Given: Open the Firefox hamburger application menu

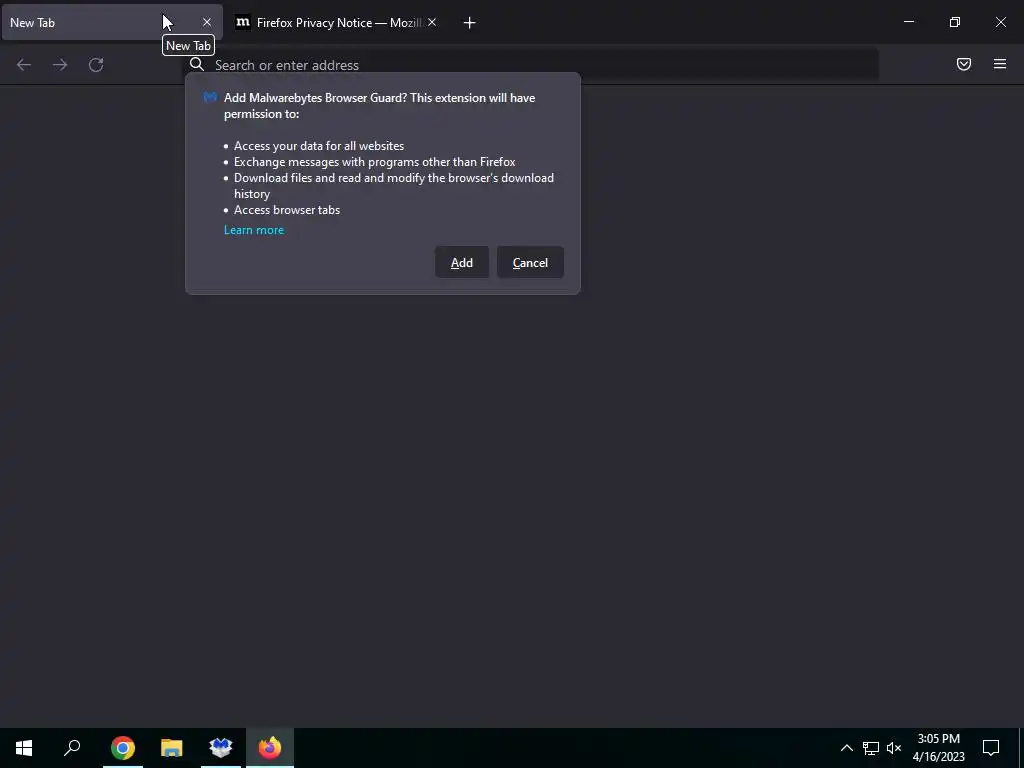Looking at the screenshot, I should coord(1000,64).
